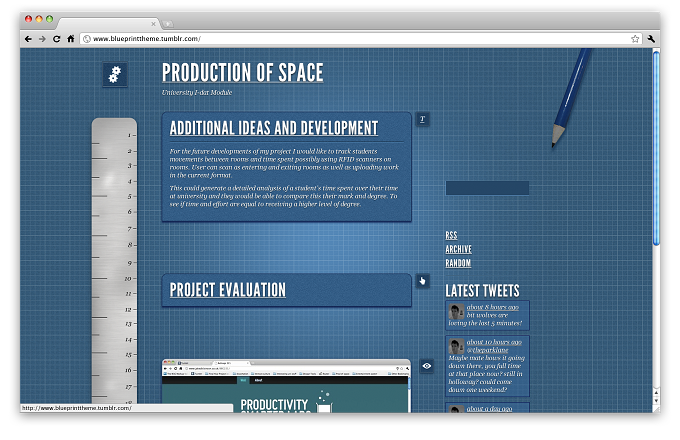Click the vertical scrollbar thumb
680x440 pixels.
pos(656,148)
